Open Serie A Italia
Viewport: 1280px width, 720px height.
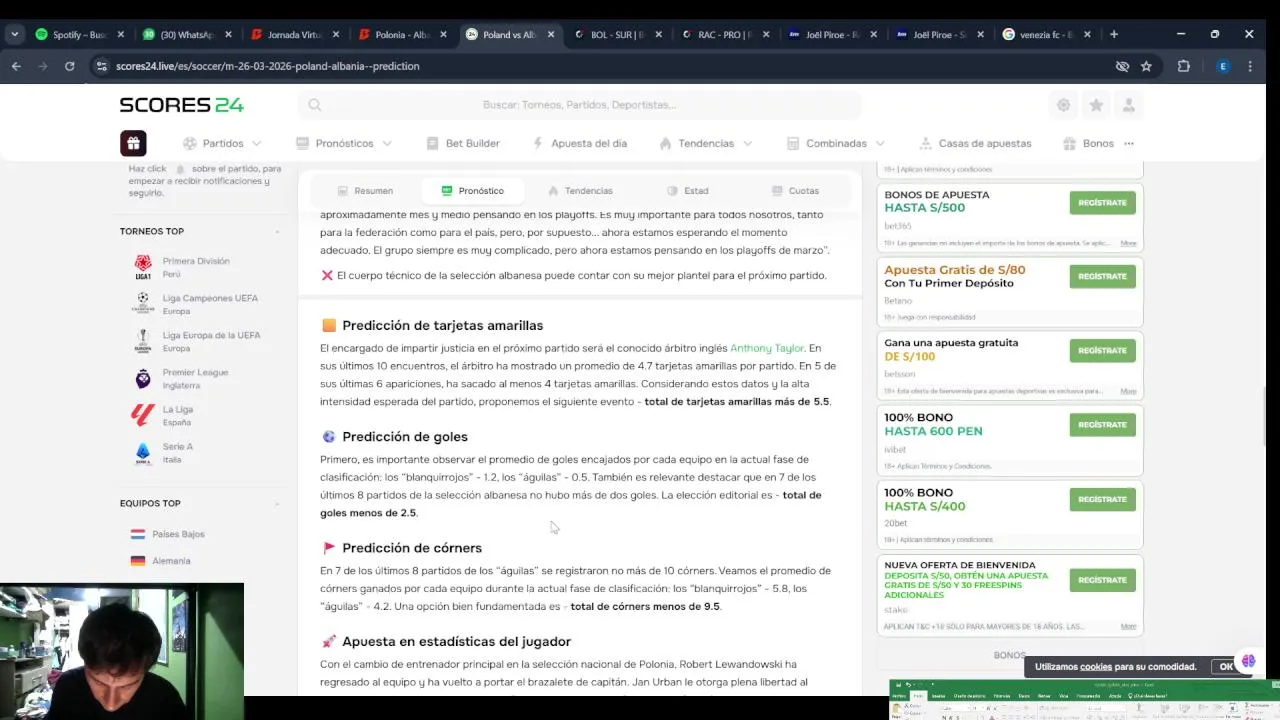point(163,452)
